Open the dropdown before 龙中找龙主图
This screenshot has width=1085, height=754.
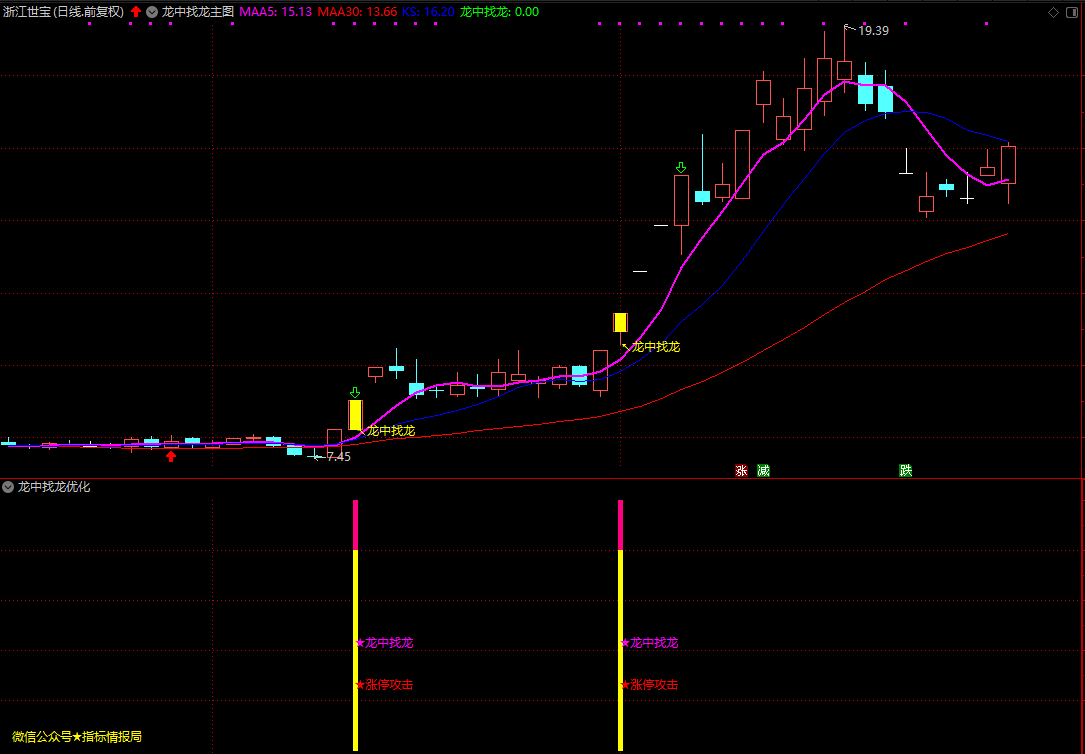[x=152, y=12]
